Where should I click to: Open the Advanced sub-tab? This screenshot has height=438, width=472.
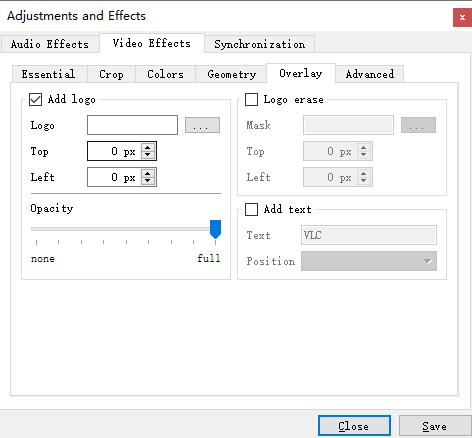(370, 74)
